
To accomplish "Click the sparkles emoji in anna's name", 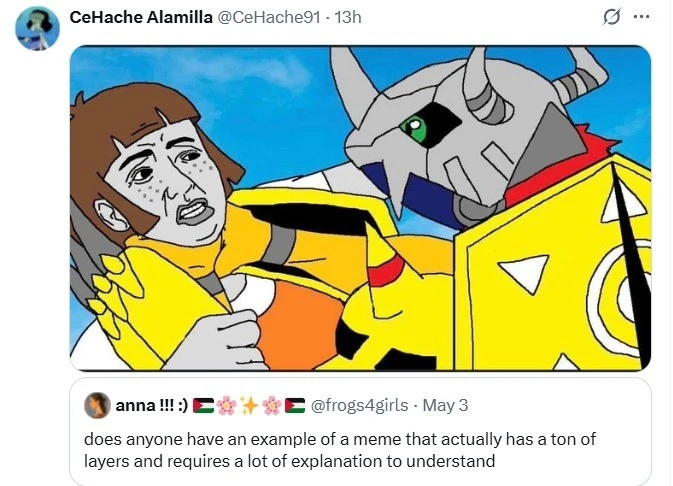I will 249,405.
